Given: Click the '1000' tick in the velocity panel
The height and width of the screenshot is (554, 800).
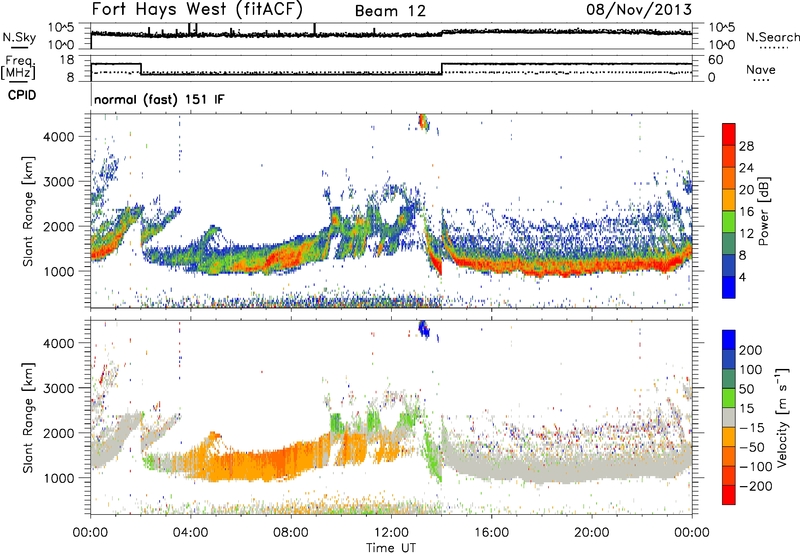Looking at the screenshot, I should 58,478.
